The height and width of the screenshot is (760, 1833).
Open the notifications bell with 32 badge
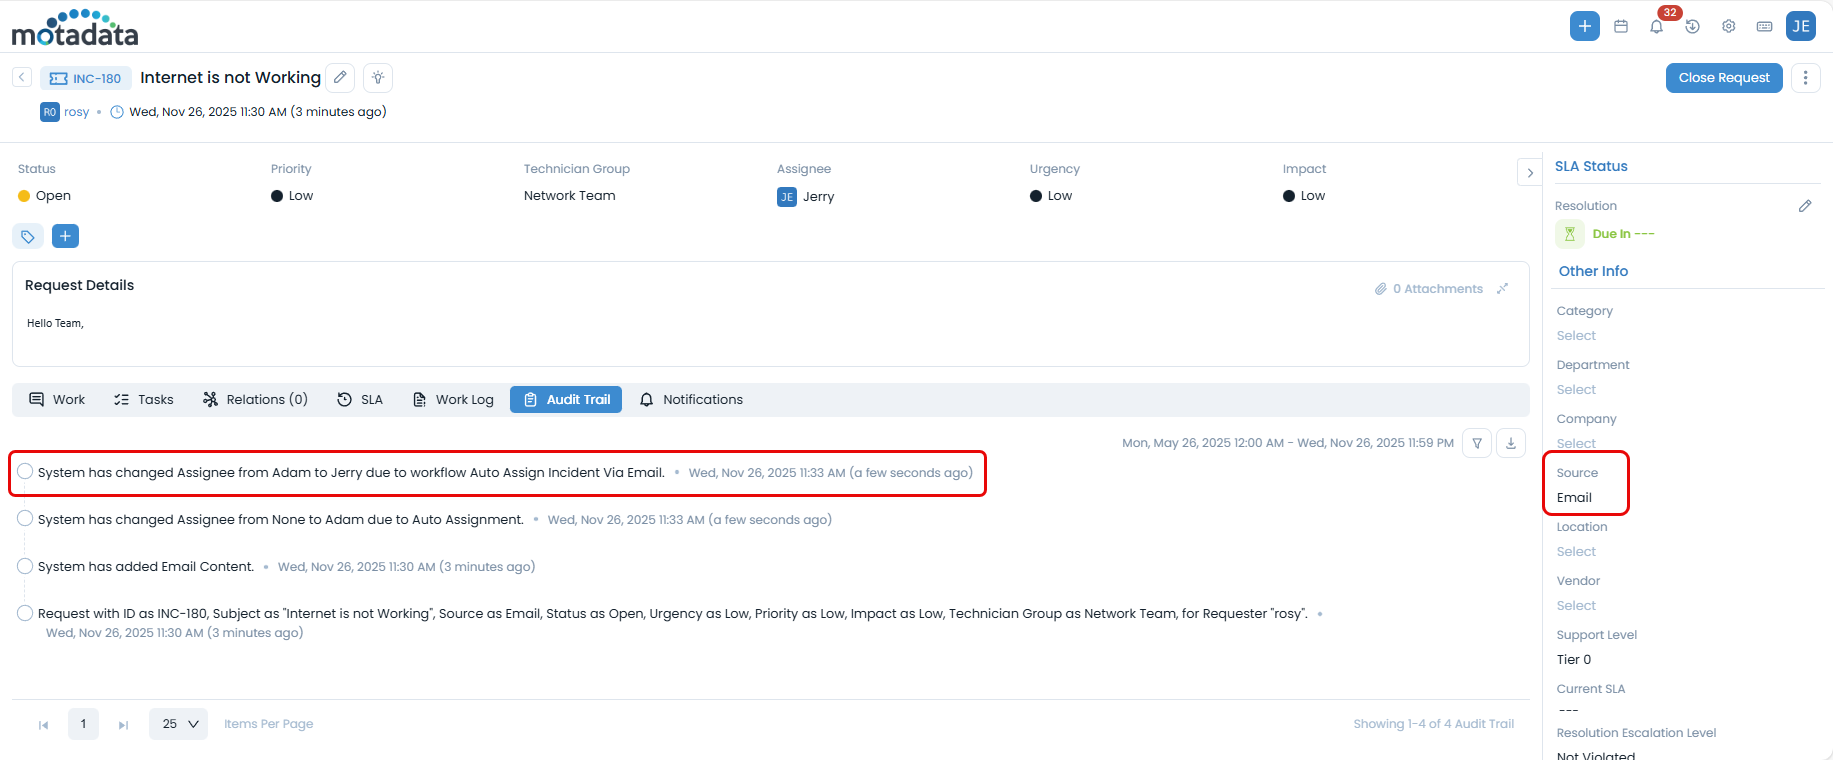[1656, 26]
